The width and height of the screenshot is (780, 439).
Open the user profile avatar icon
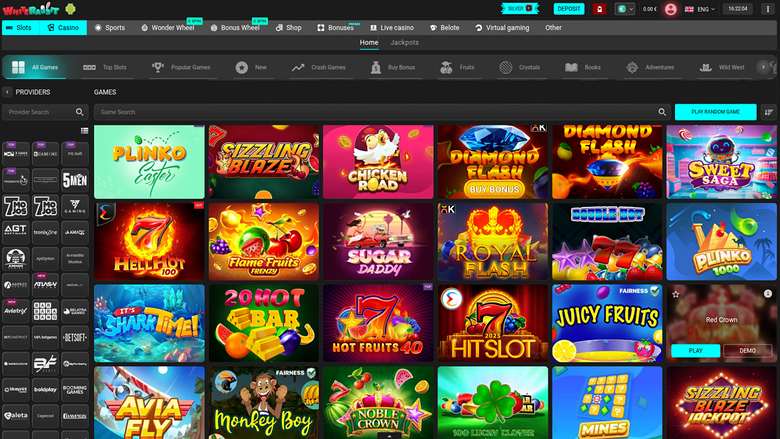tap(670, 8)
